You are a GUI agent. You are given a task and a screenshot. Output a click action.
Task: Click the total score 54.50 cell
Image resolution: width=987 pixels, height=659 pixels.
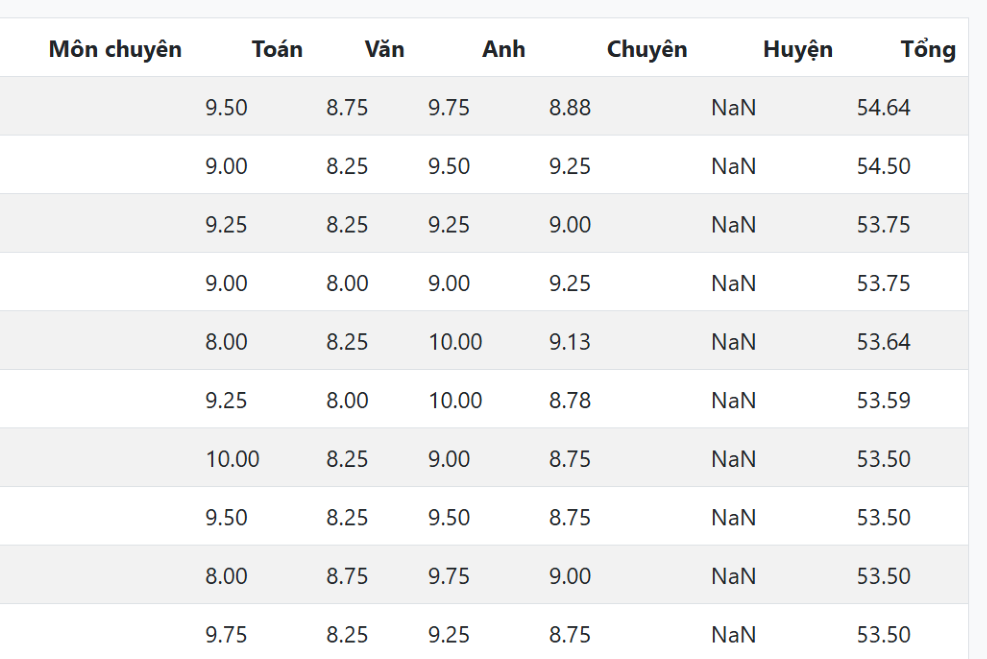(883, 166)
